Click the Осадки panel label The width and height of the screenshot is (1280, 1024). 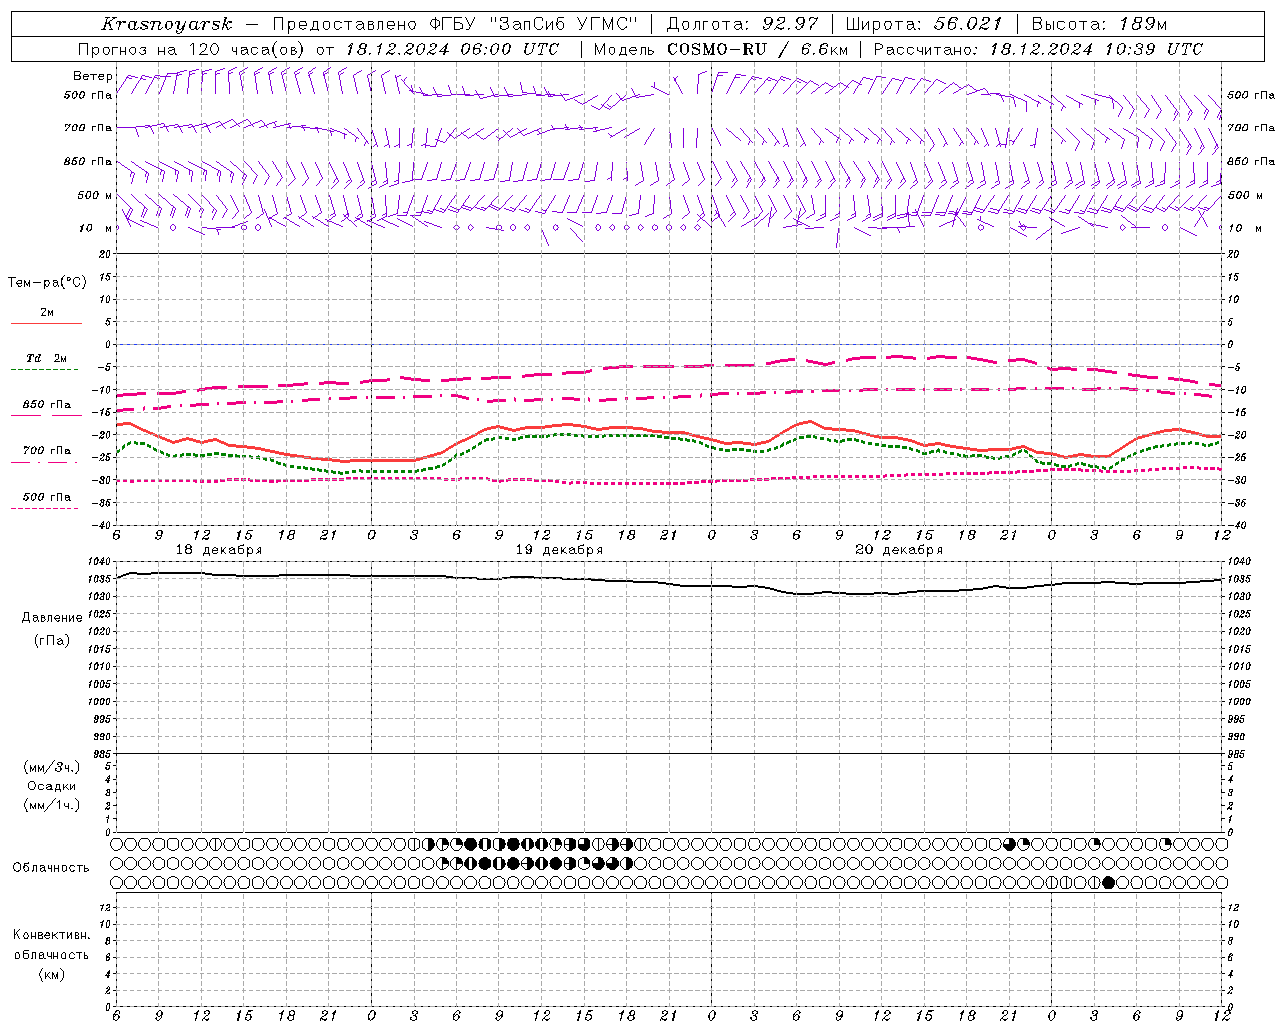(x=52, y=786)
